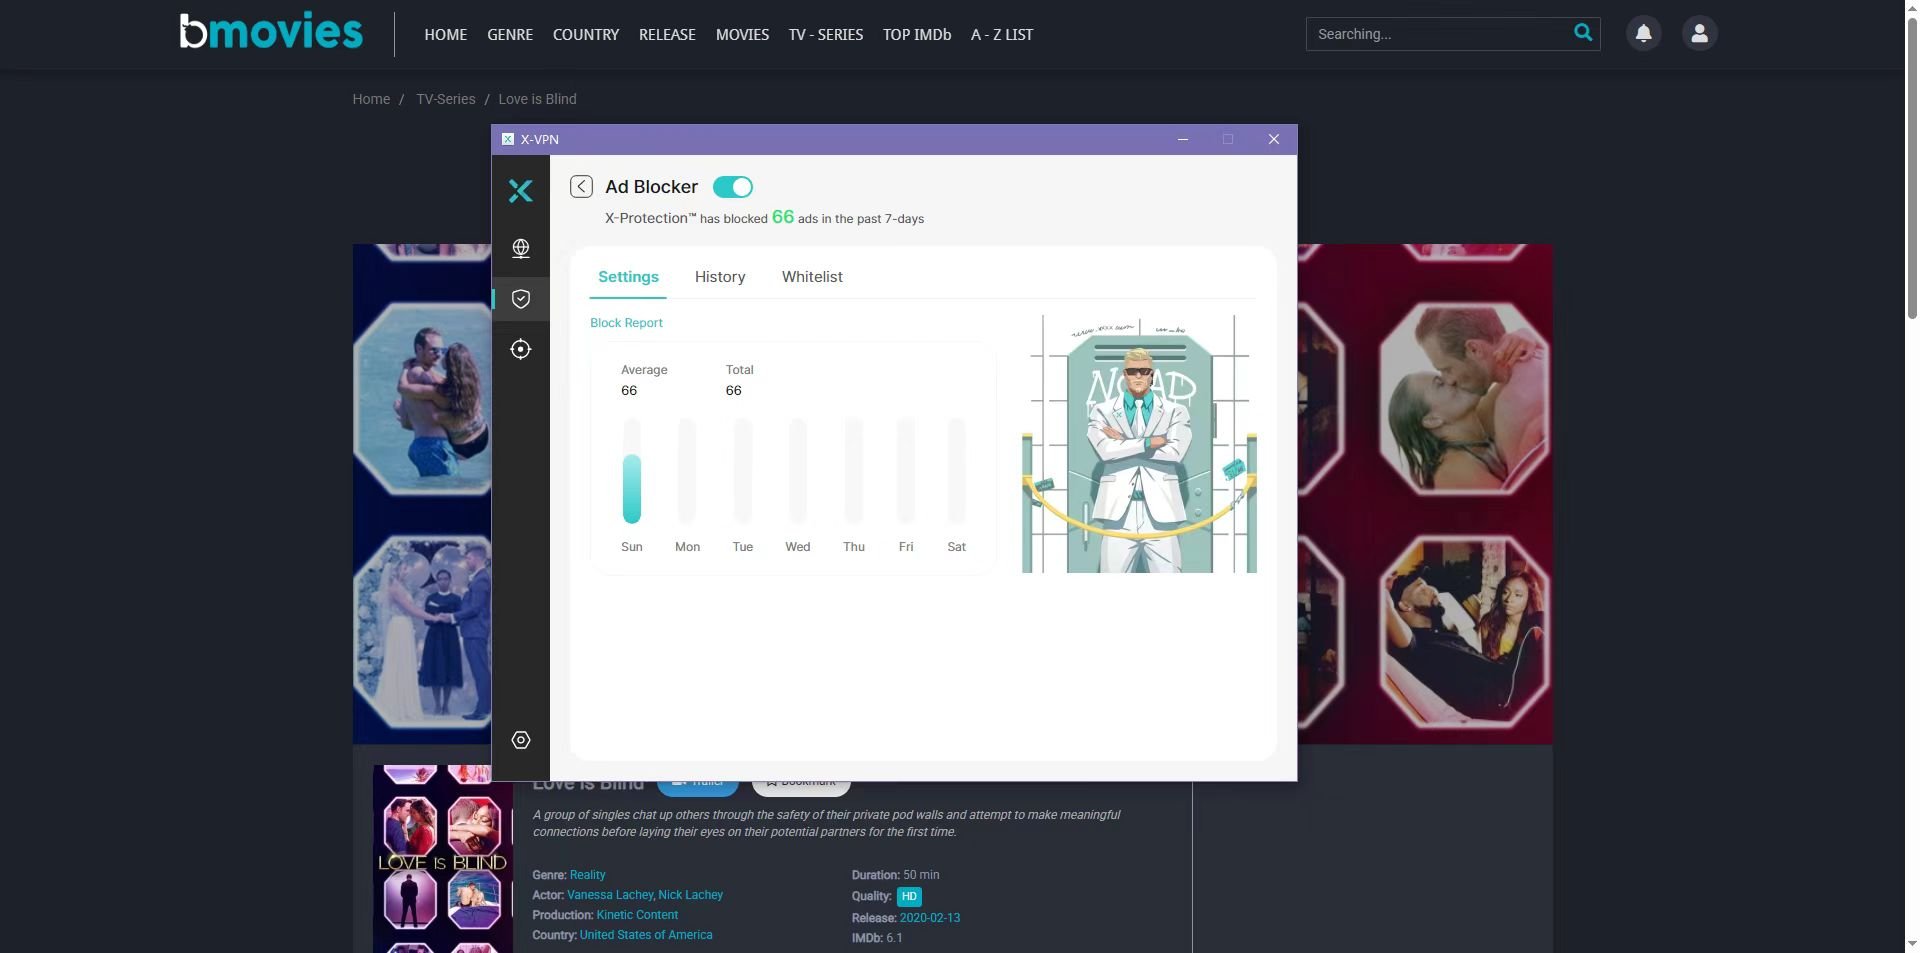
Task: Minimize the X-VPN window
Action: click(x=1182, y=139)
